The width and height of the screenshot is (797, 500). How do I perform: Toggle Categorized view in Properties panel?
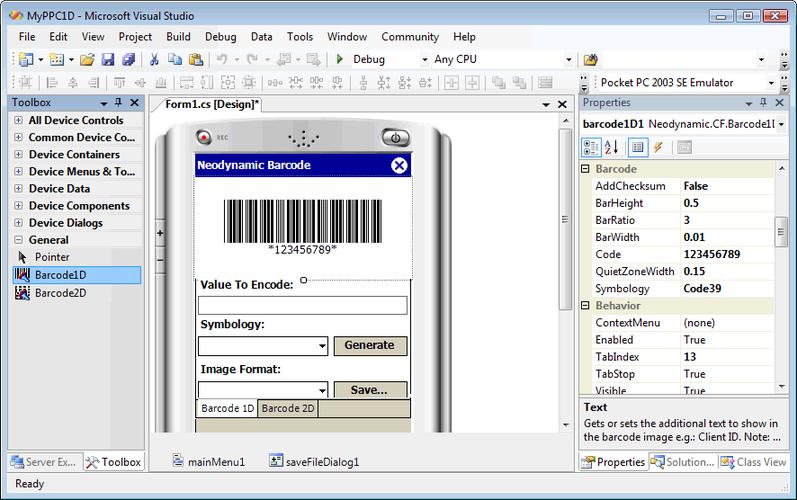pyautogui.click(x=591, y=148)
